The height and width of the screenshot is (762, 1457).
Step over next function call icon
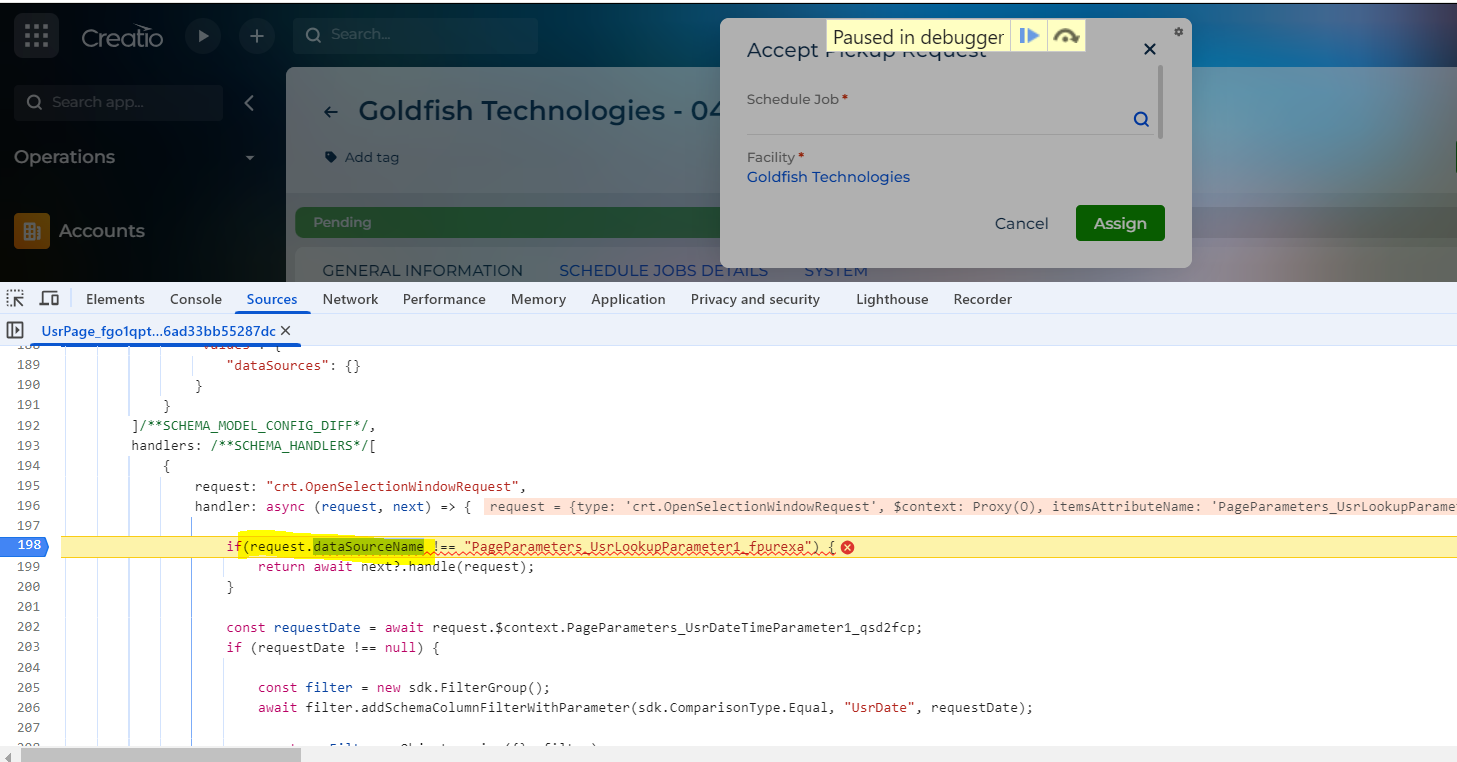[1066, 37]
